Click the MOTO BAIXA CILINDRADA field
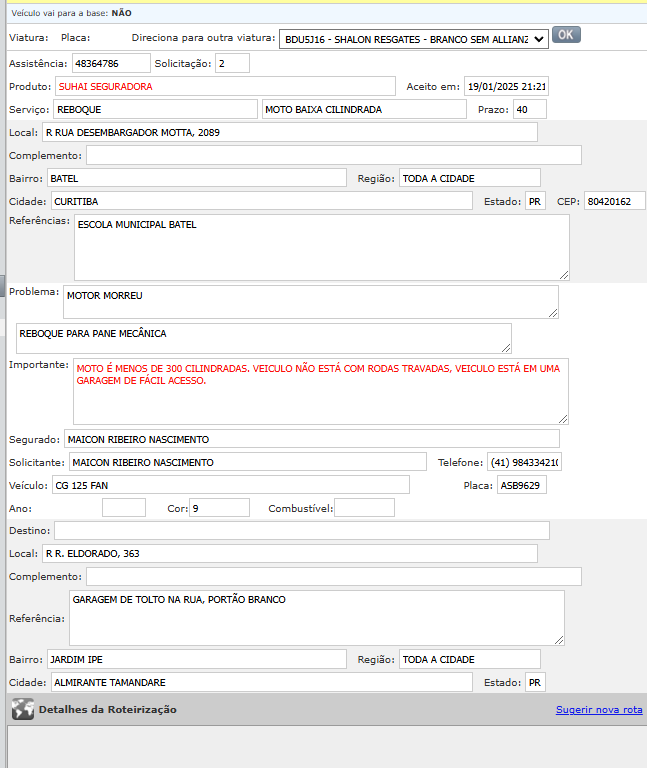 [x=364, y=109]
